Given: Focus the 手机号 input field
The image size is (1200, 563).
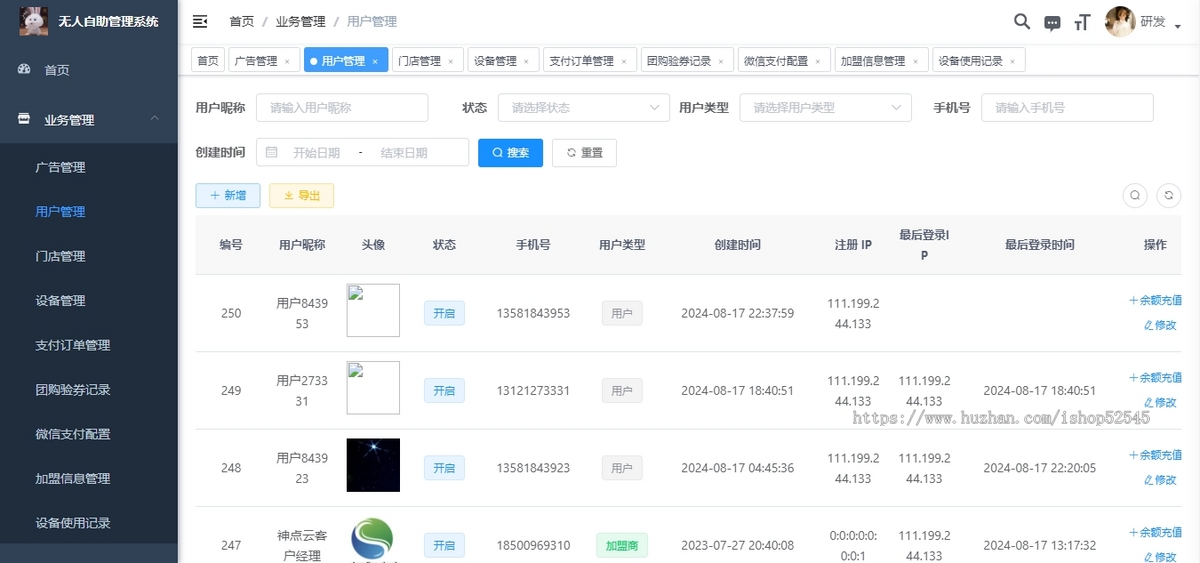Looking at the screenshot, I should point(1067,107).
